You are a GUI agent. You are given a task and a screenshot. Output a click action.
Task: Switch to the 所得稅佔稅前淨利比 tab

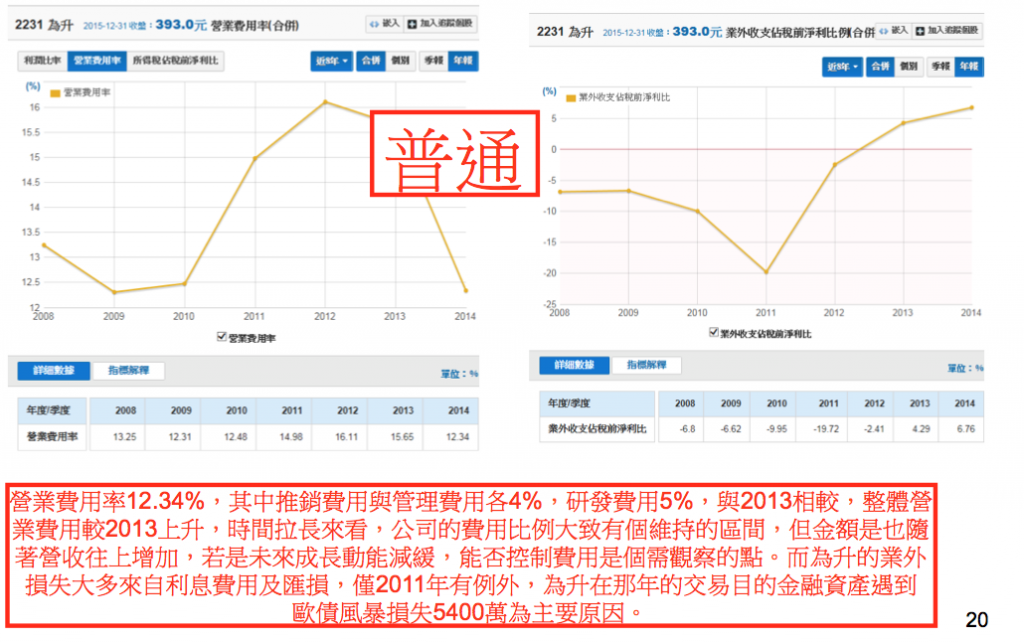[x=177, y=61]
